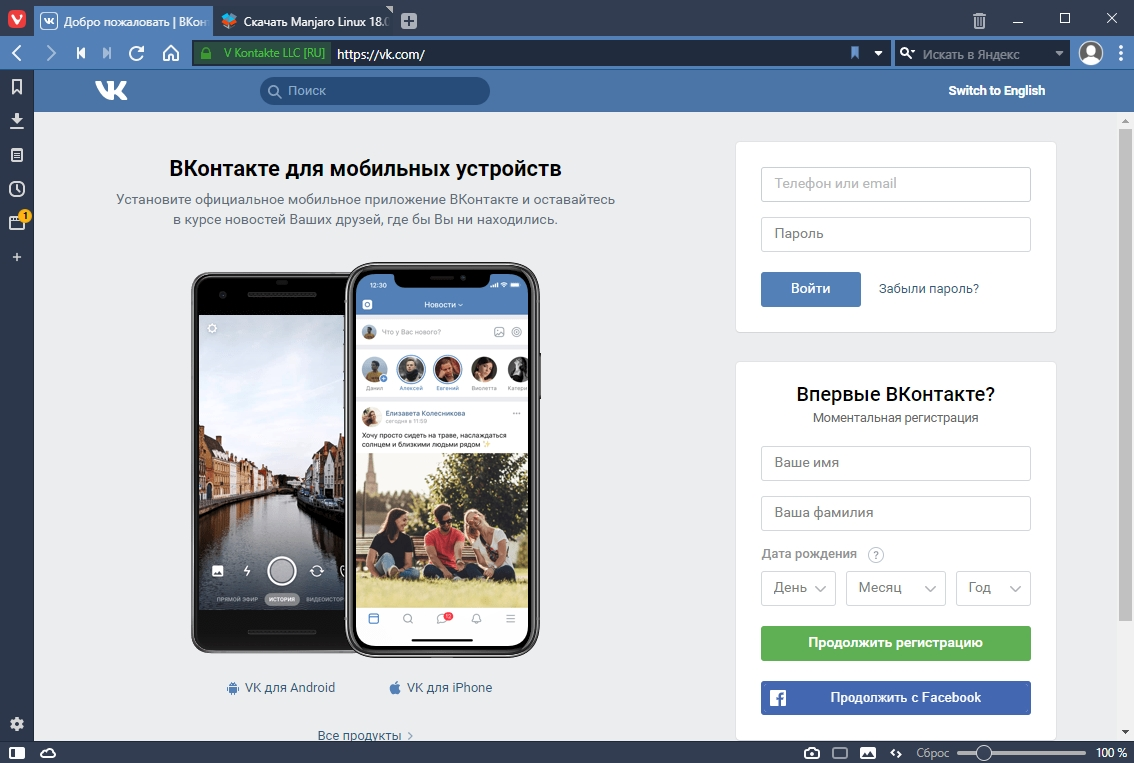Open a new tab with plus button
The width and height of the screenshot is (1134, 763).
click(409, 21)
